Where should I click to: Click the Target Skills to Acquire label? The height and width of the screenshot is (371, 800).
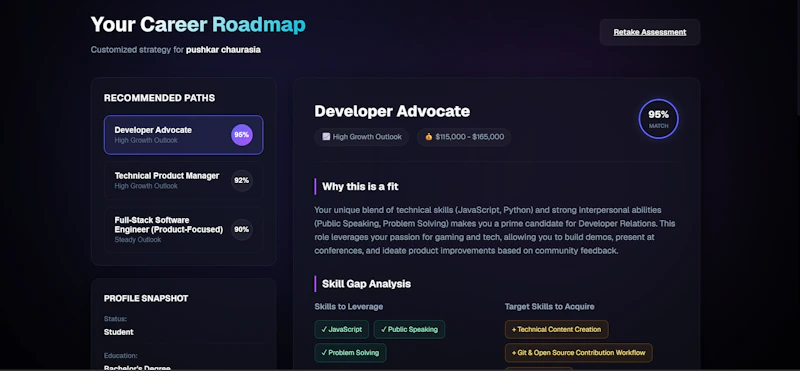pyautogui.click(x=549, y=307)
